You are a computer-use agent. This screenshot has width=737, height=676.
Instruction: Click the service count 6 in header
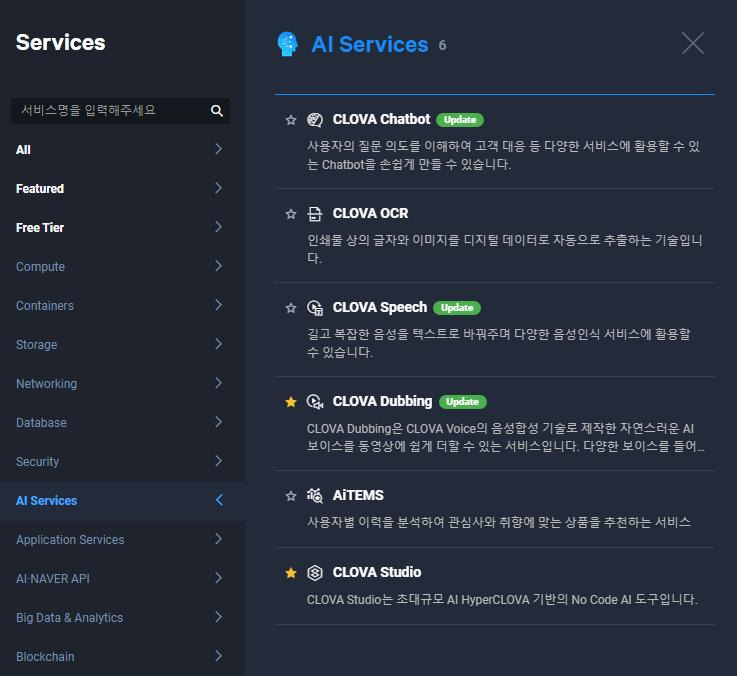pos(442,46)
